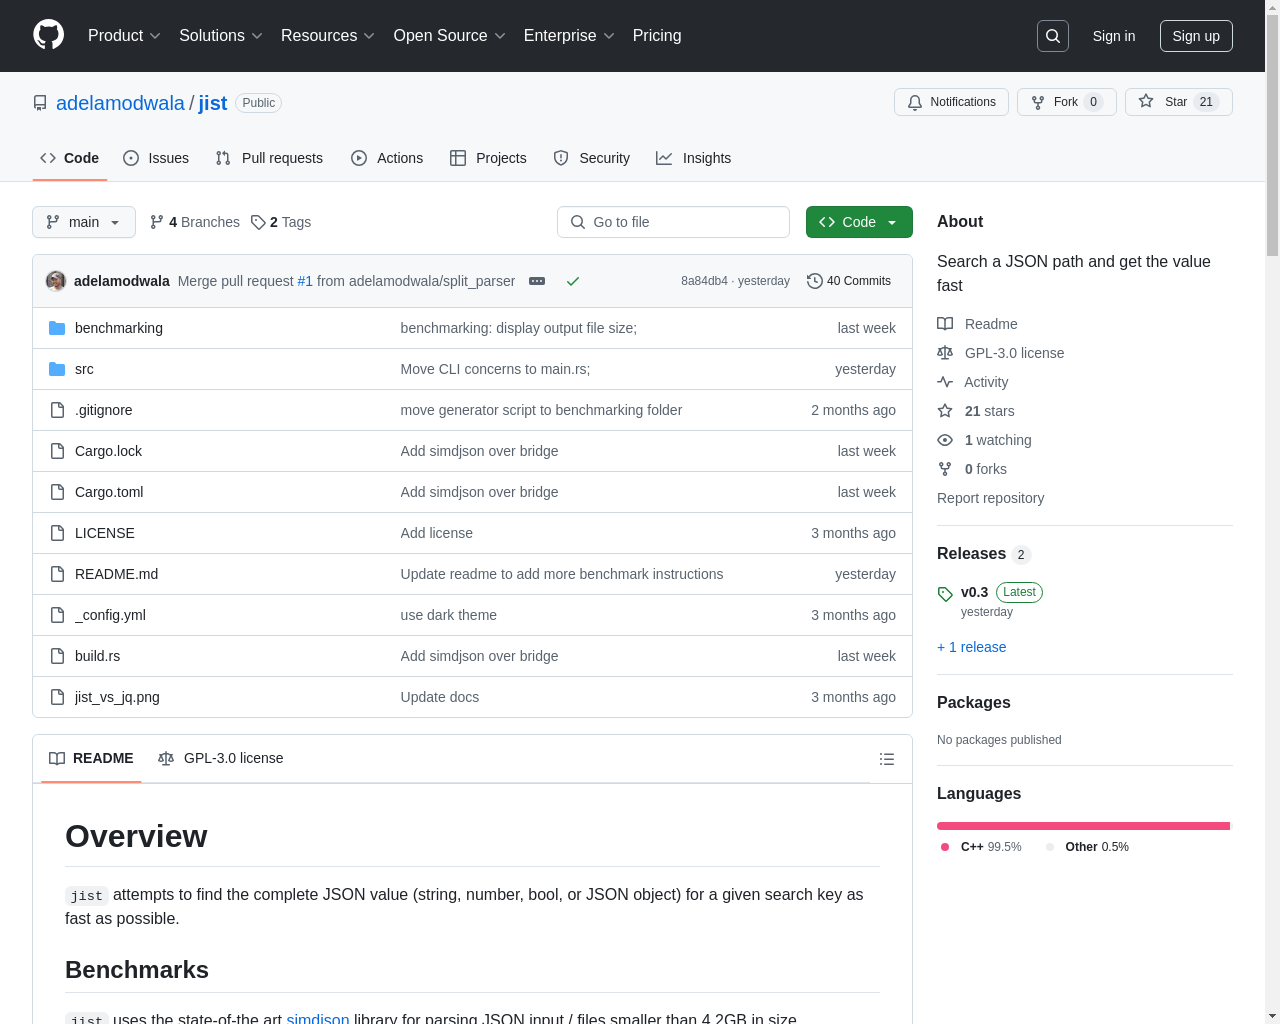Open the Resources menu
Screen dimensions: 1280x1024
(x=328, y=36)
